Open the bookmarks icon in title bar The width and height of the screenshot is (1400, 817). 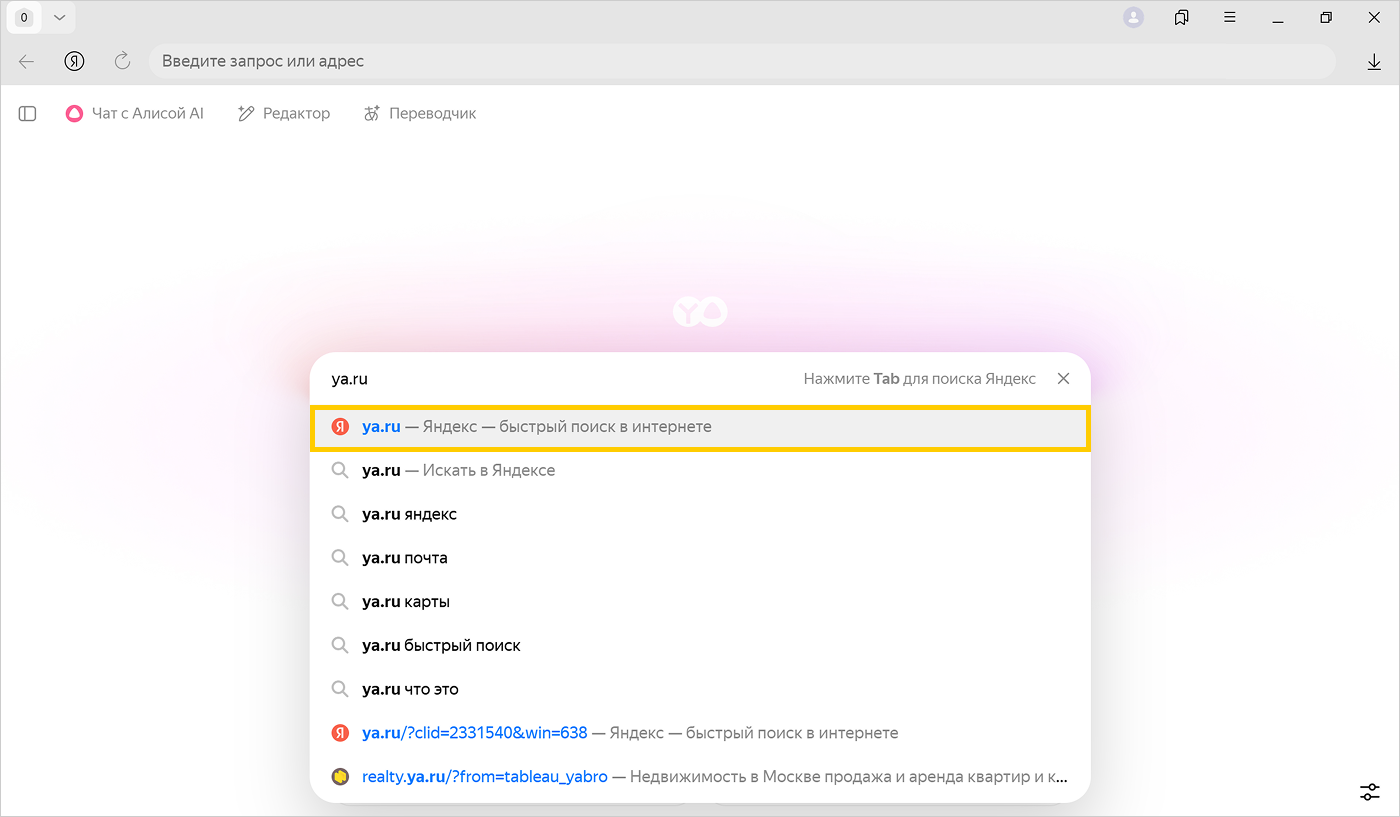point(1181,17)
